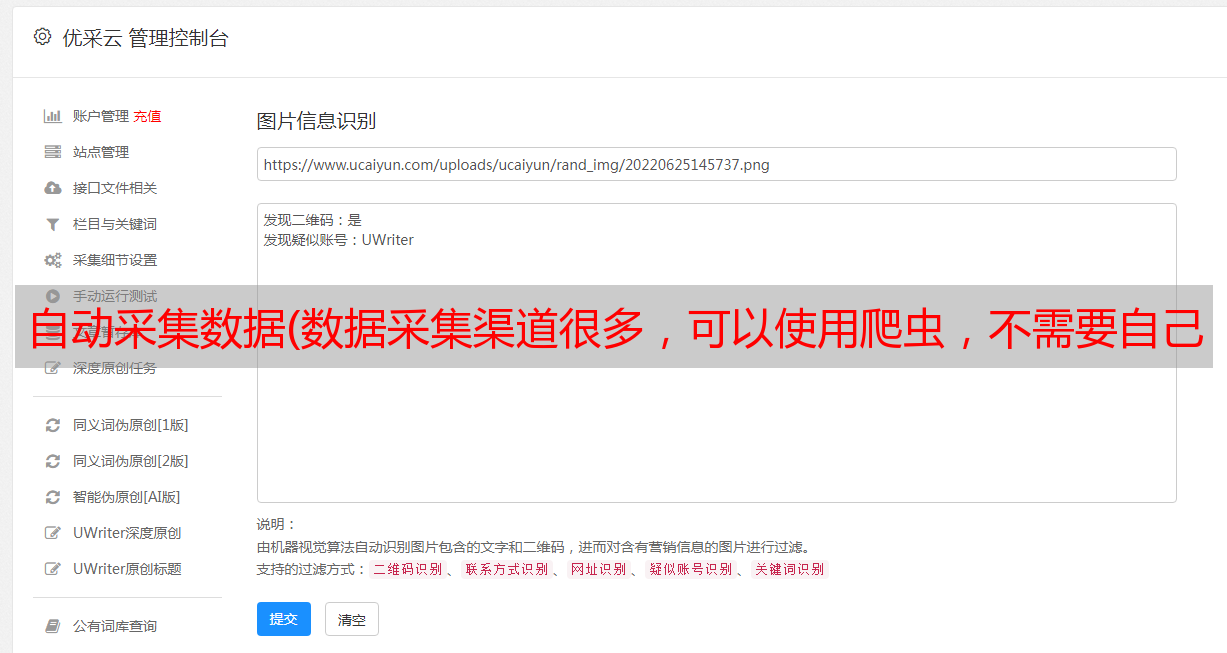This screenshot has height=653, width=1227.
Task: Click the book icon beside 公有词库查询
Action: [53, 626]
